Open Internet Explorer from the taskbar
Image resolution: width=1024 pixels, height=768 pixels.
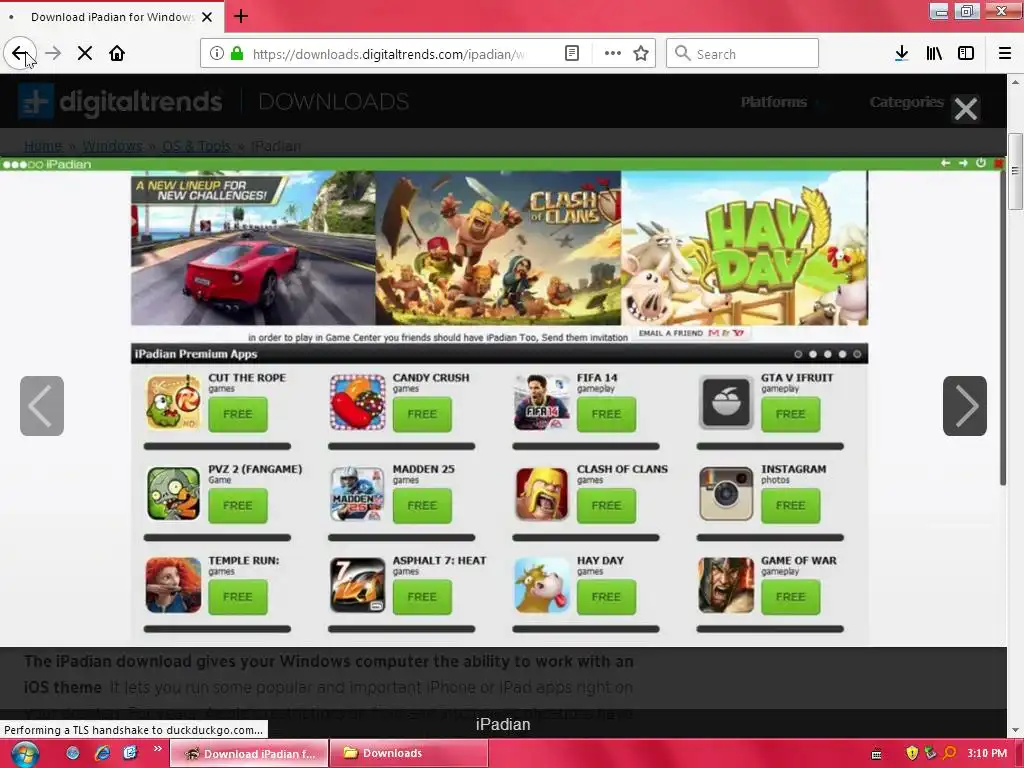103,753
